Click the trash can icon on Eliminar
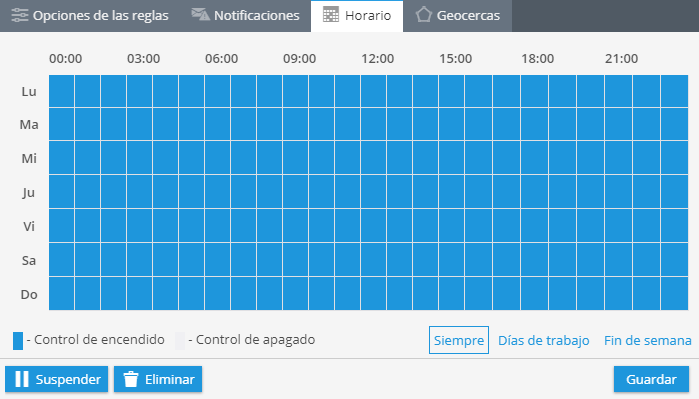699x399 pixels. point(131,379)
